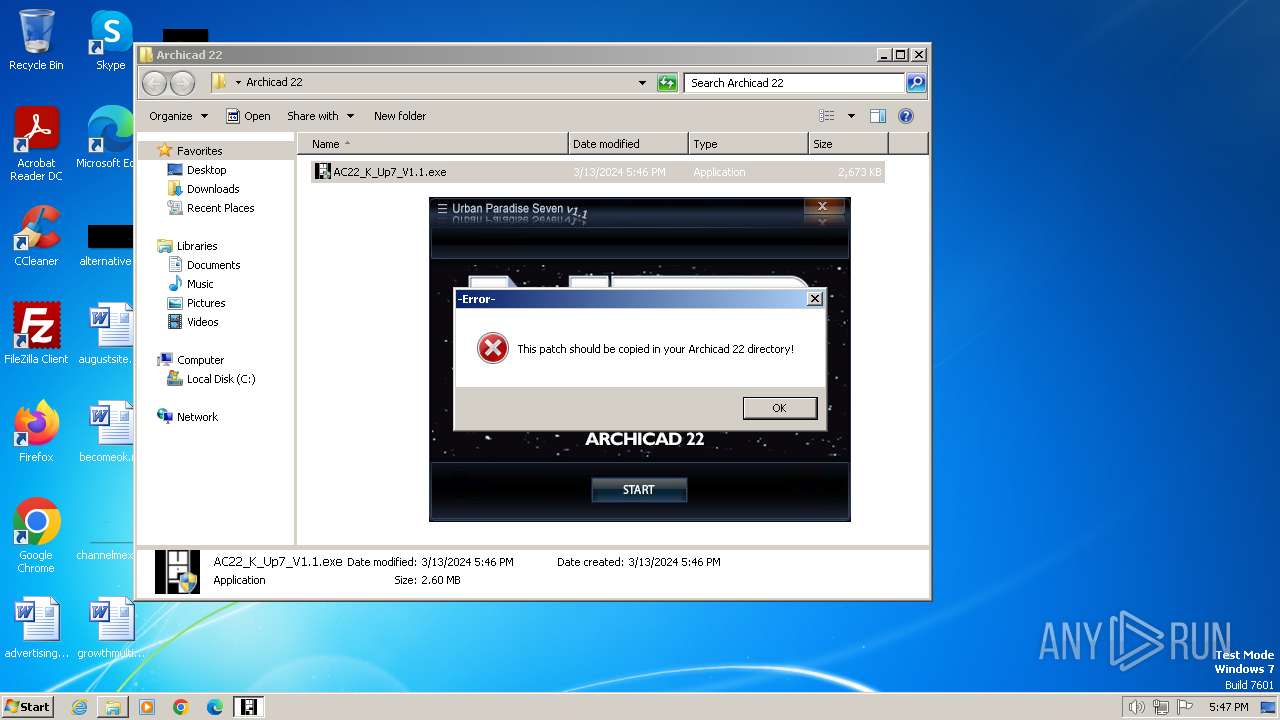Click New folder in the toolbar
Screen dimensions: 1280x720
point(400,116)
